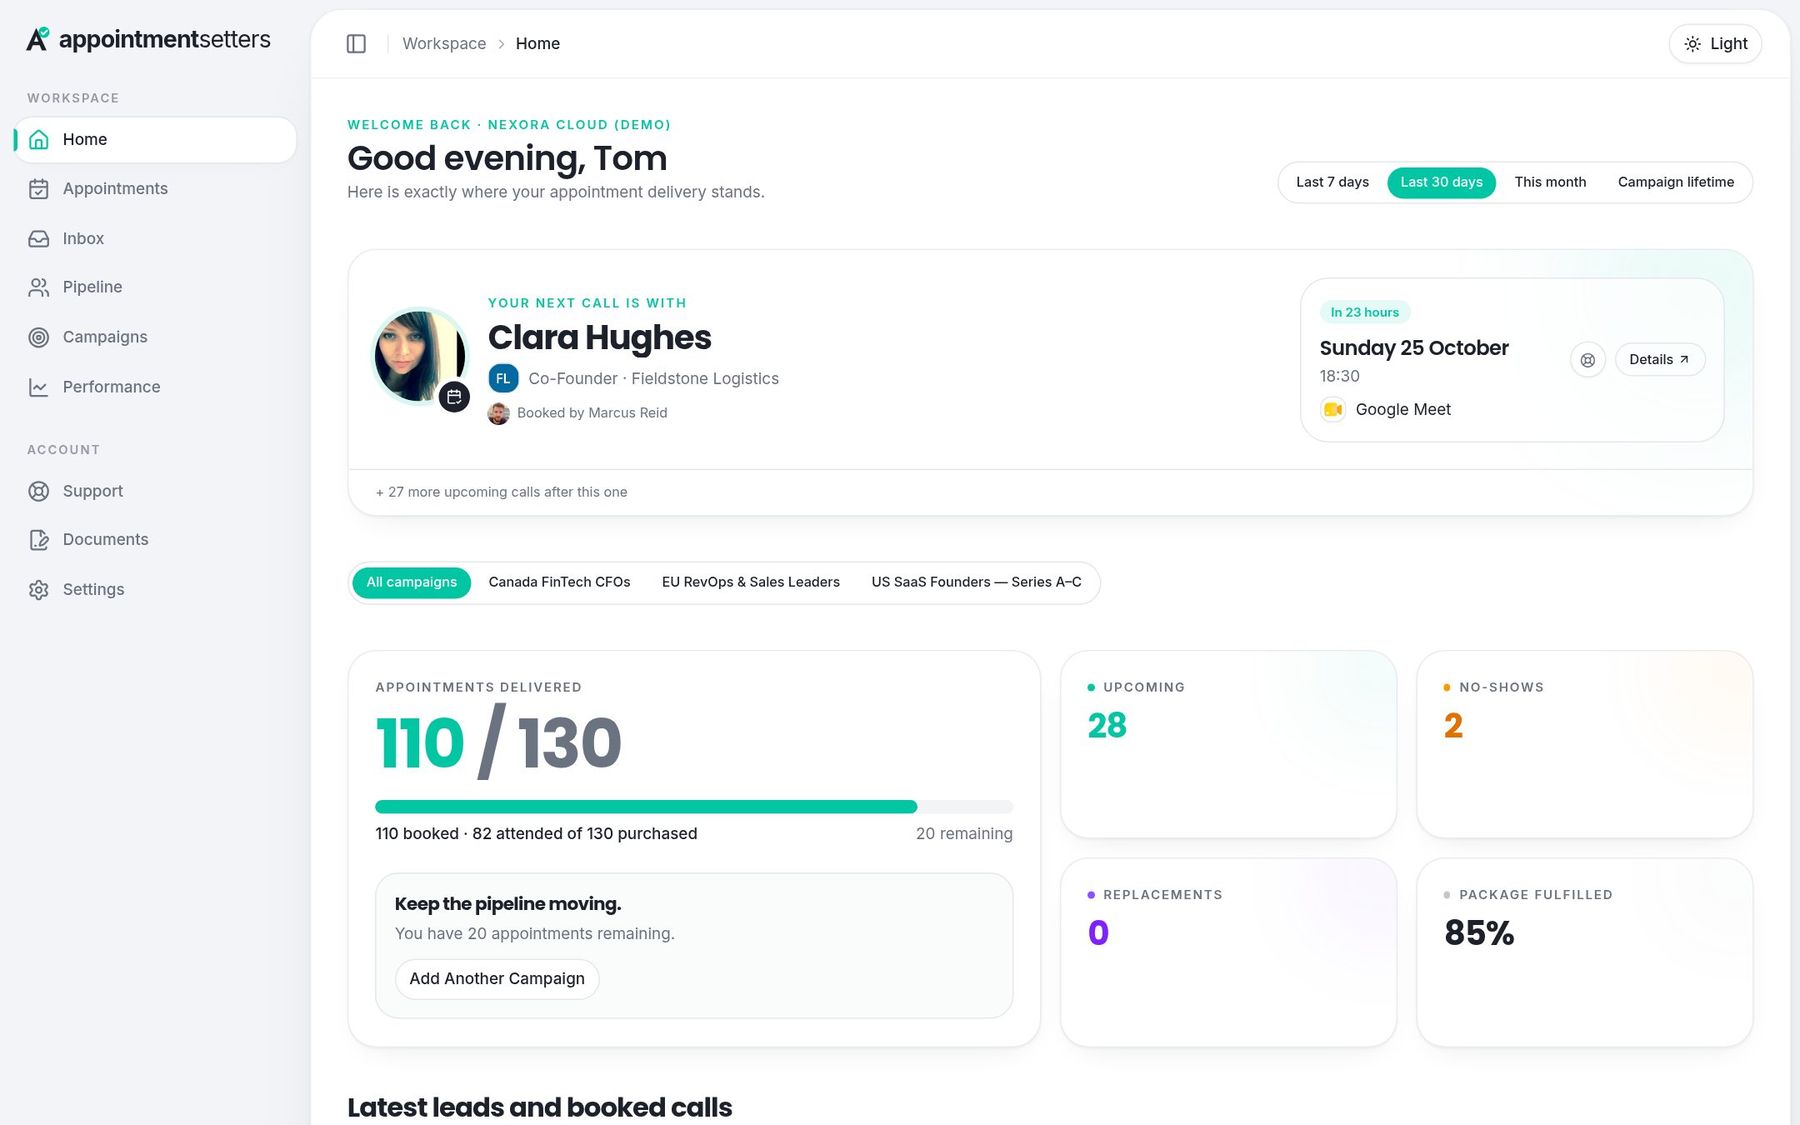This screenshot has height=1125, width=1800.
Task: Open the Replacements 0 stat card
Action: (x=1228, y=953)
